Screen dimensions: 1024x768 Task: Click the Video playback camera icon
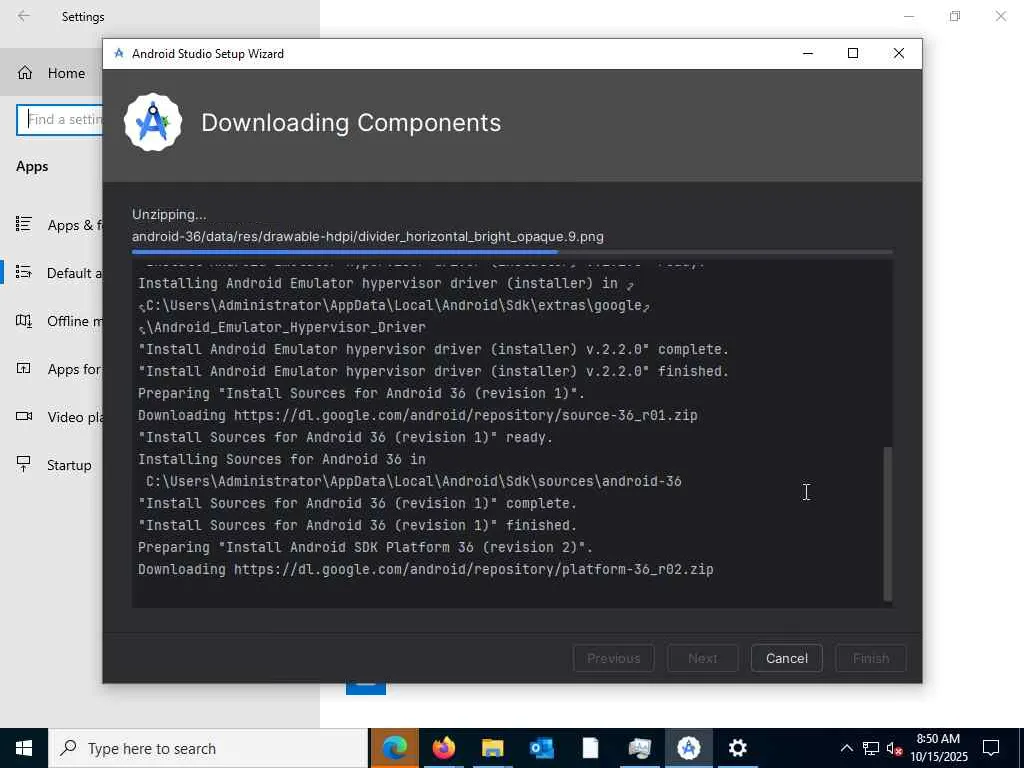tap(24, 416)
